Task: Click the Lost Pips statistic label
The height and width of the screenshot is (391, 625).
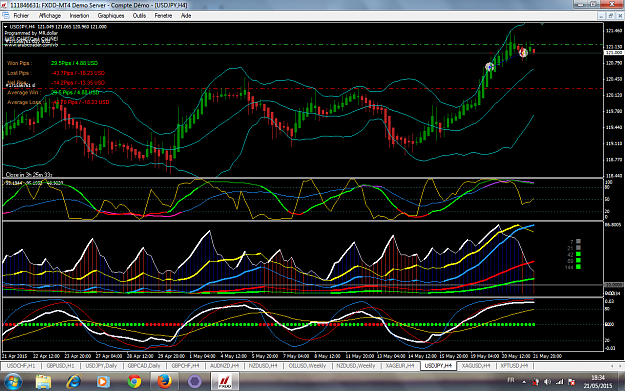Action: [x=19, y=73]
